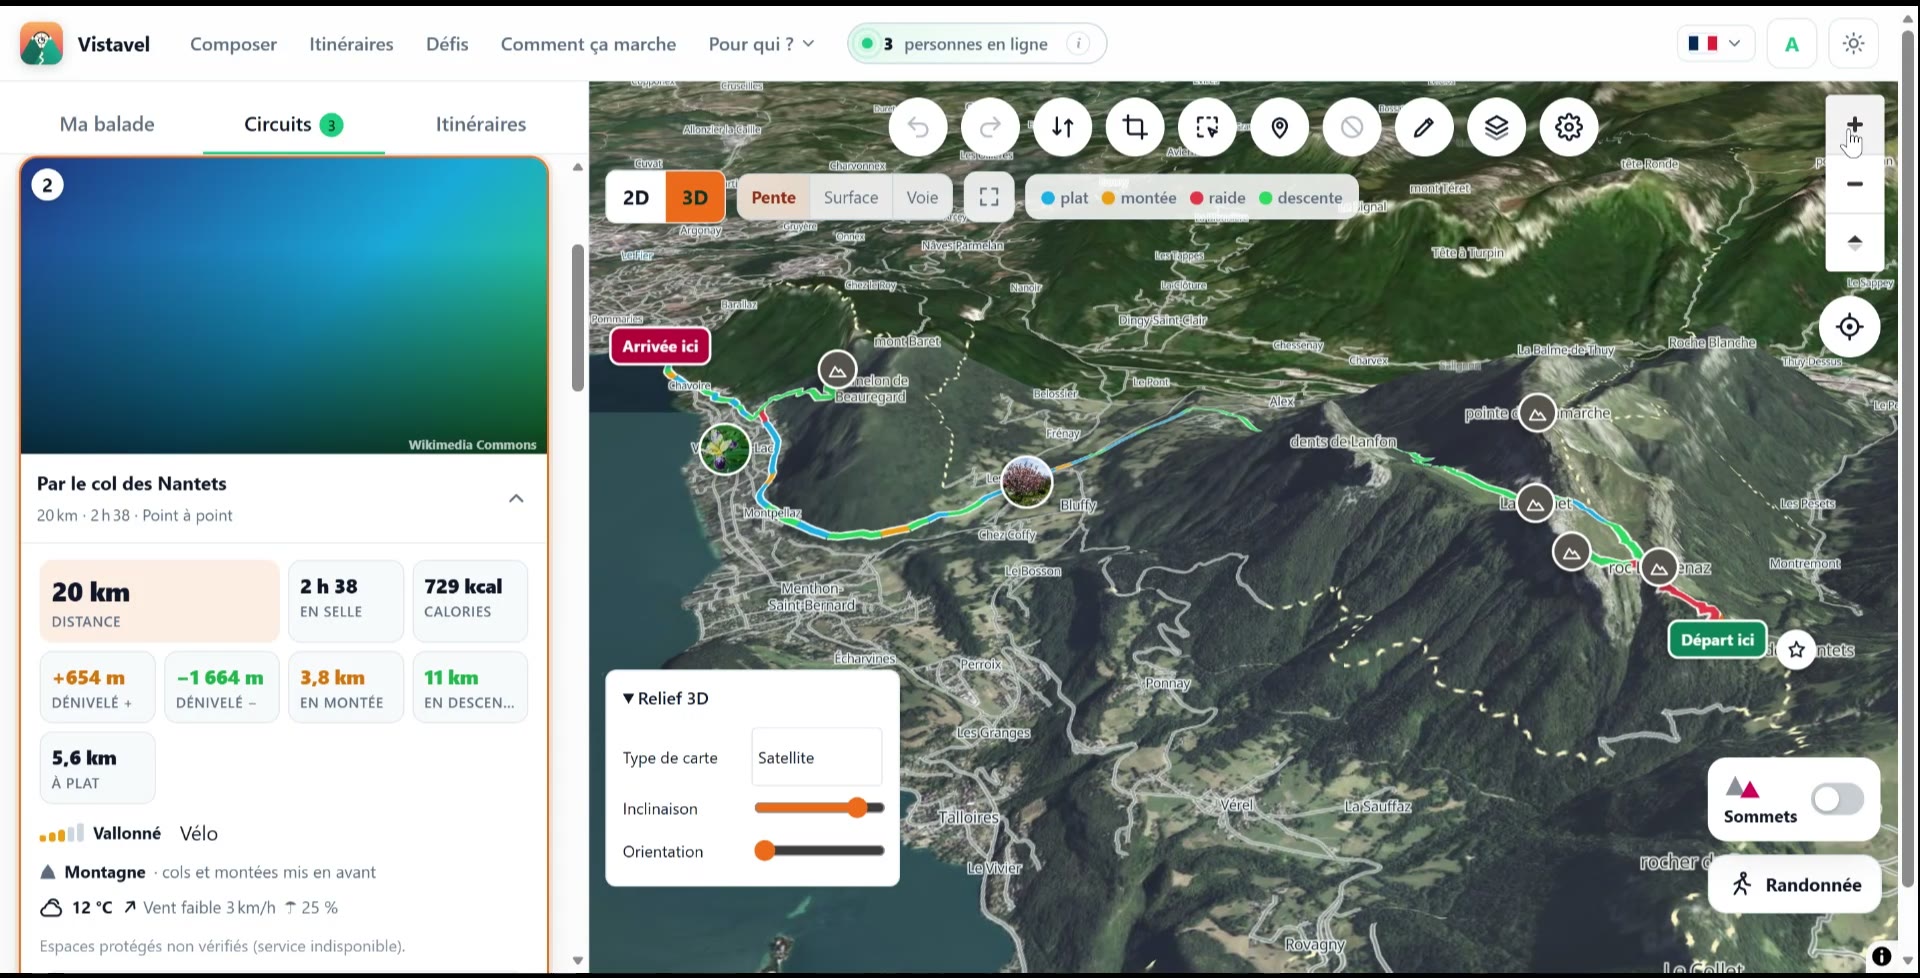Select the Voie coloring mode
This screenshot has width=1920, height=978.
[922, 197]
